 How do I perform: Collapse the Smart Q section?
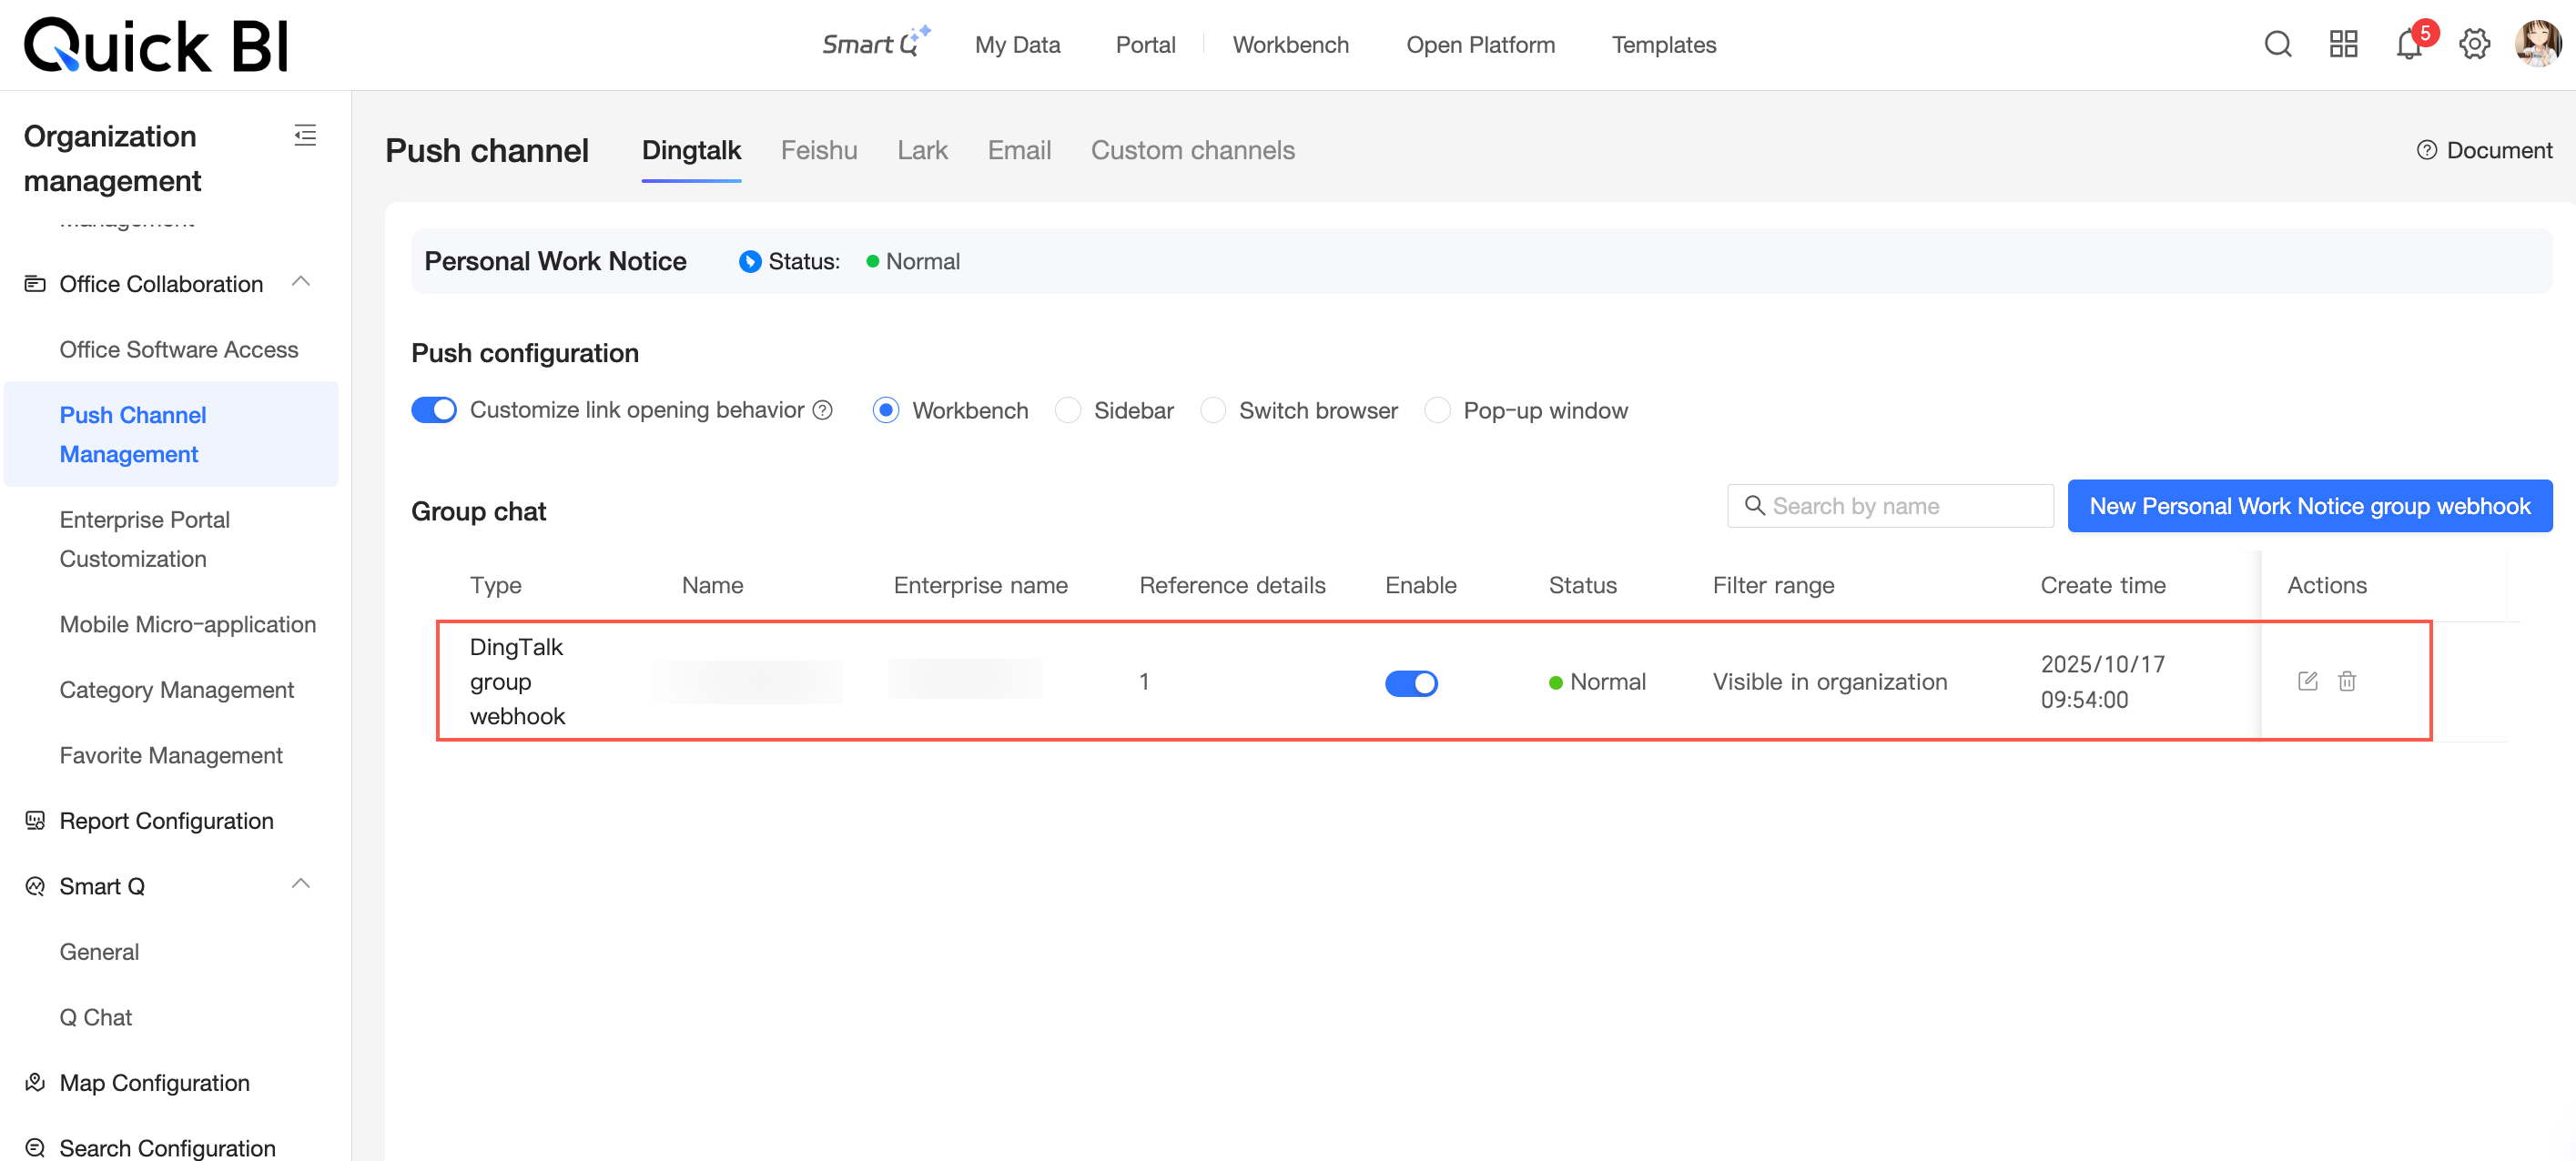click(x=301, y=885)
